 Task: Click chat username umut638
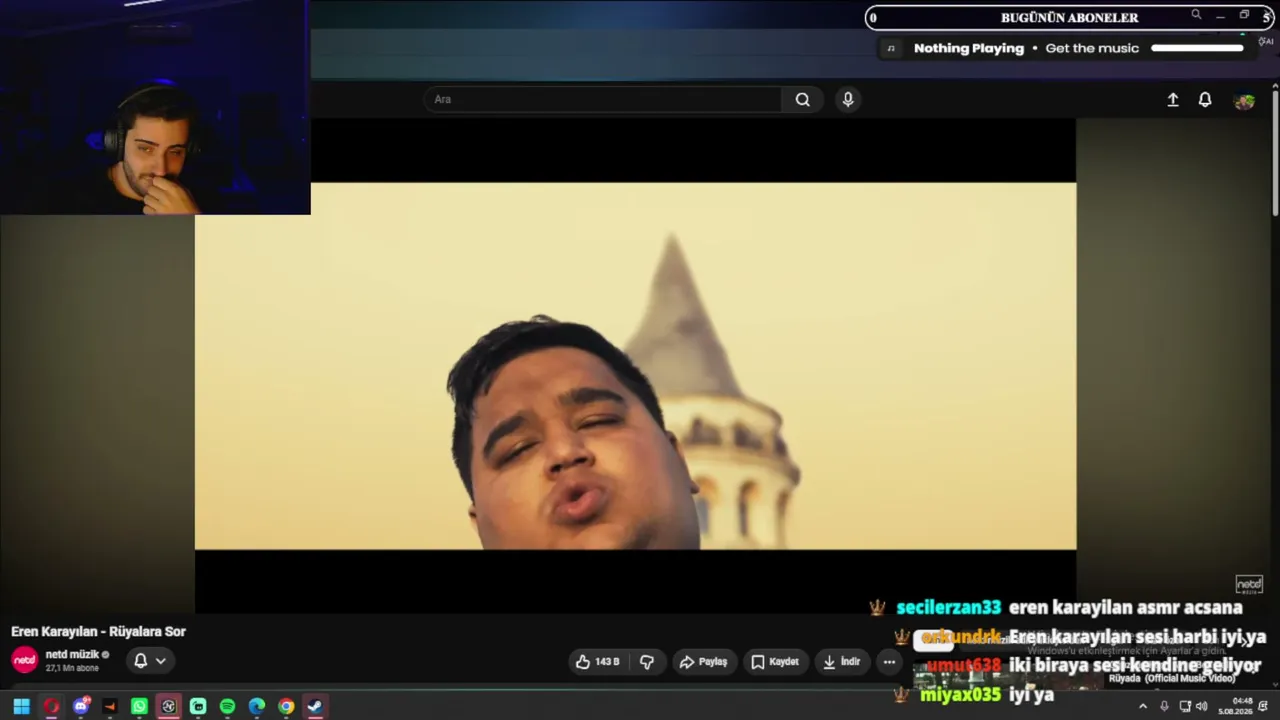coord(963,665)
